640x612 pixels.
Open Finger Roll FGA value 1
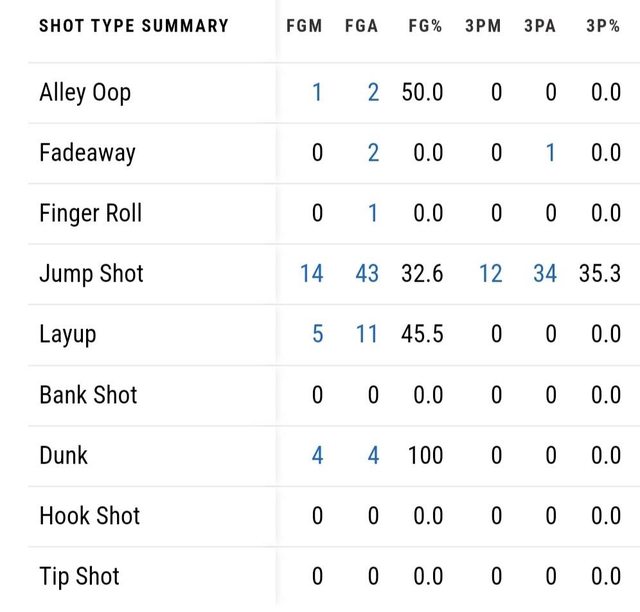click(x=373, y=213)
